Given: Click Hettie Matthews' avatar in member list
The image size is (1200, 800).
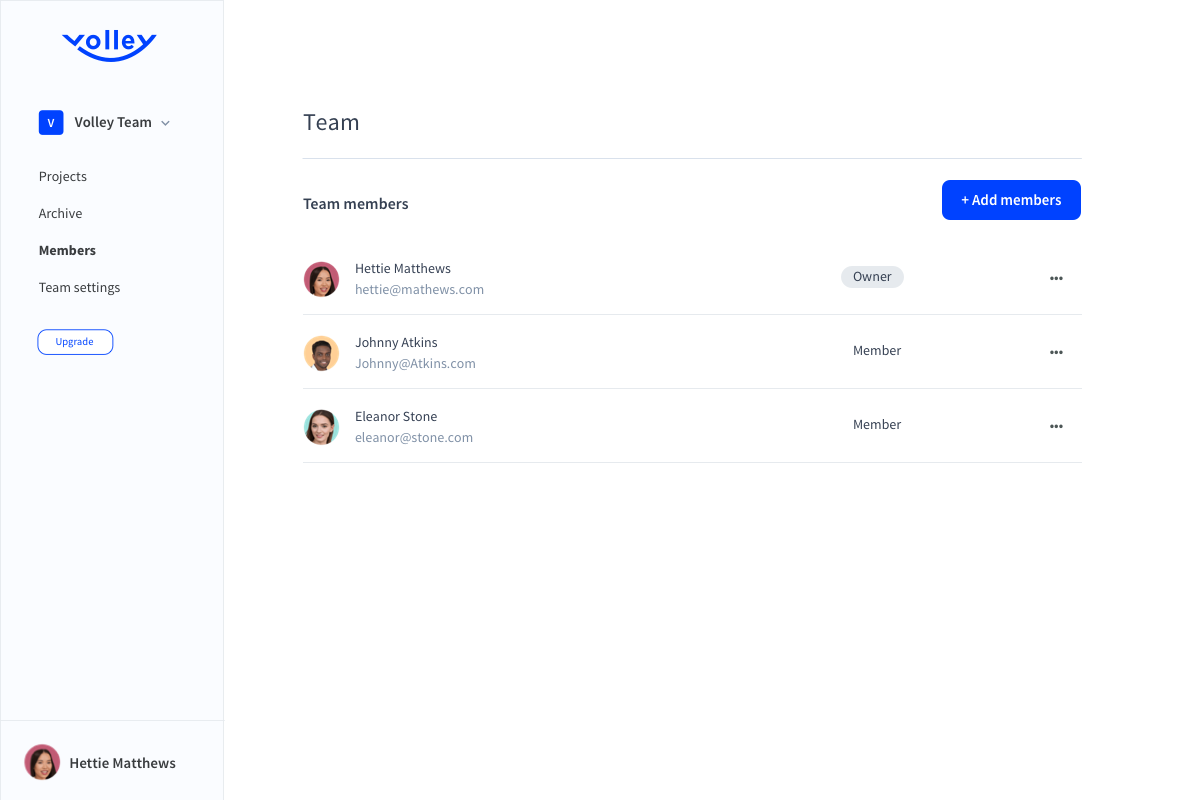Looking at the screenshot, I should [x=321, y=279].
